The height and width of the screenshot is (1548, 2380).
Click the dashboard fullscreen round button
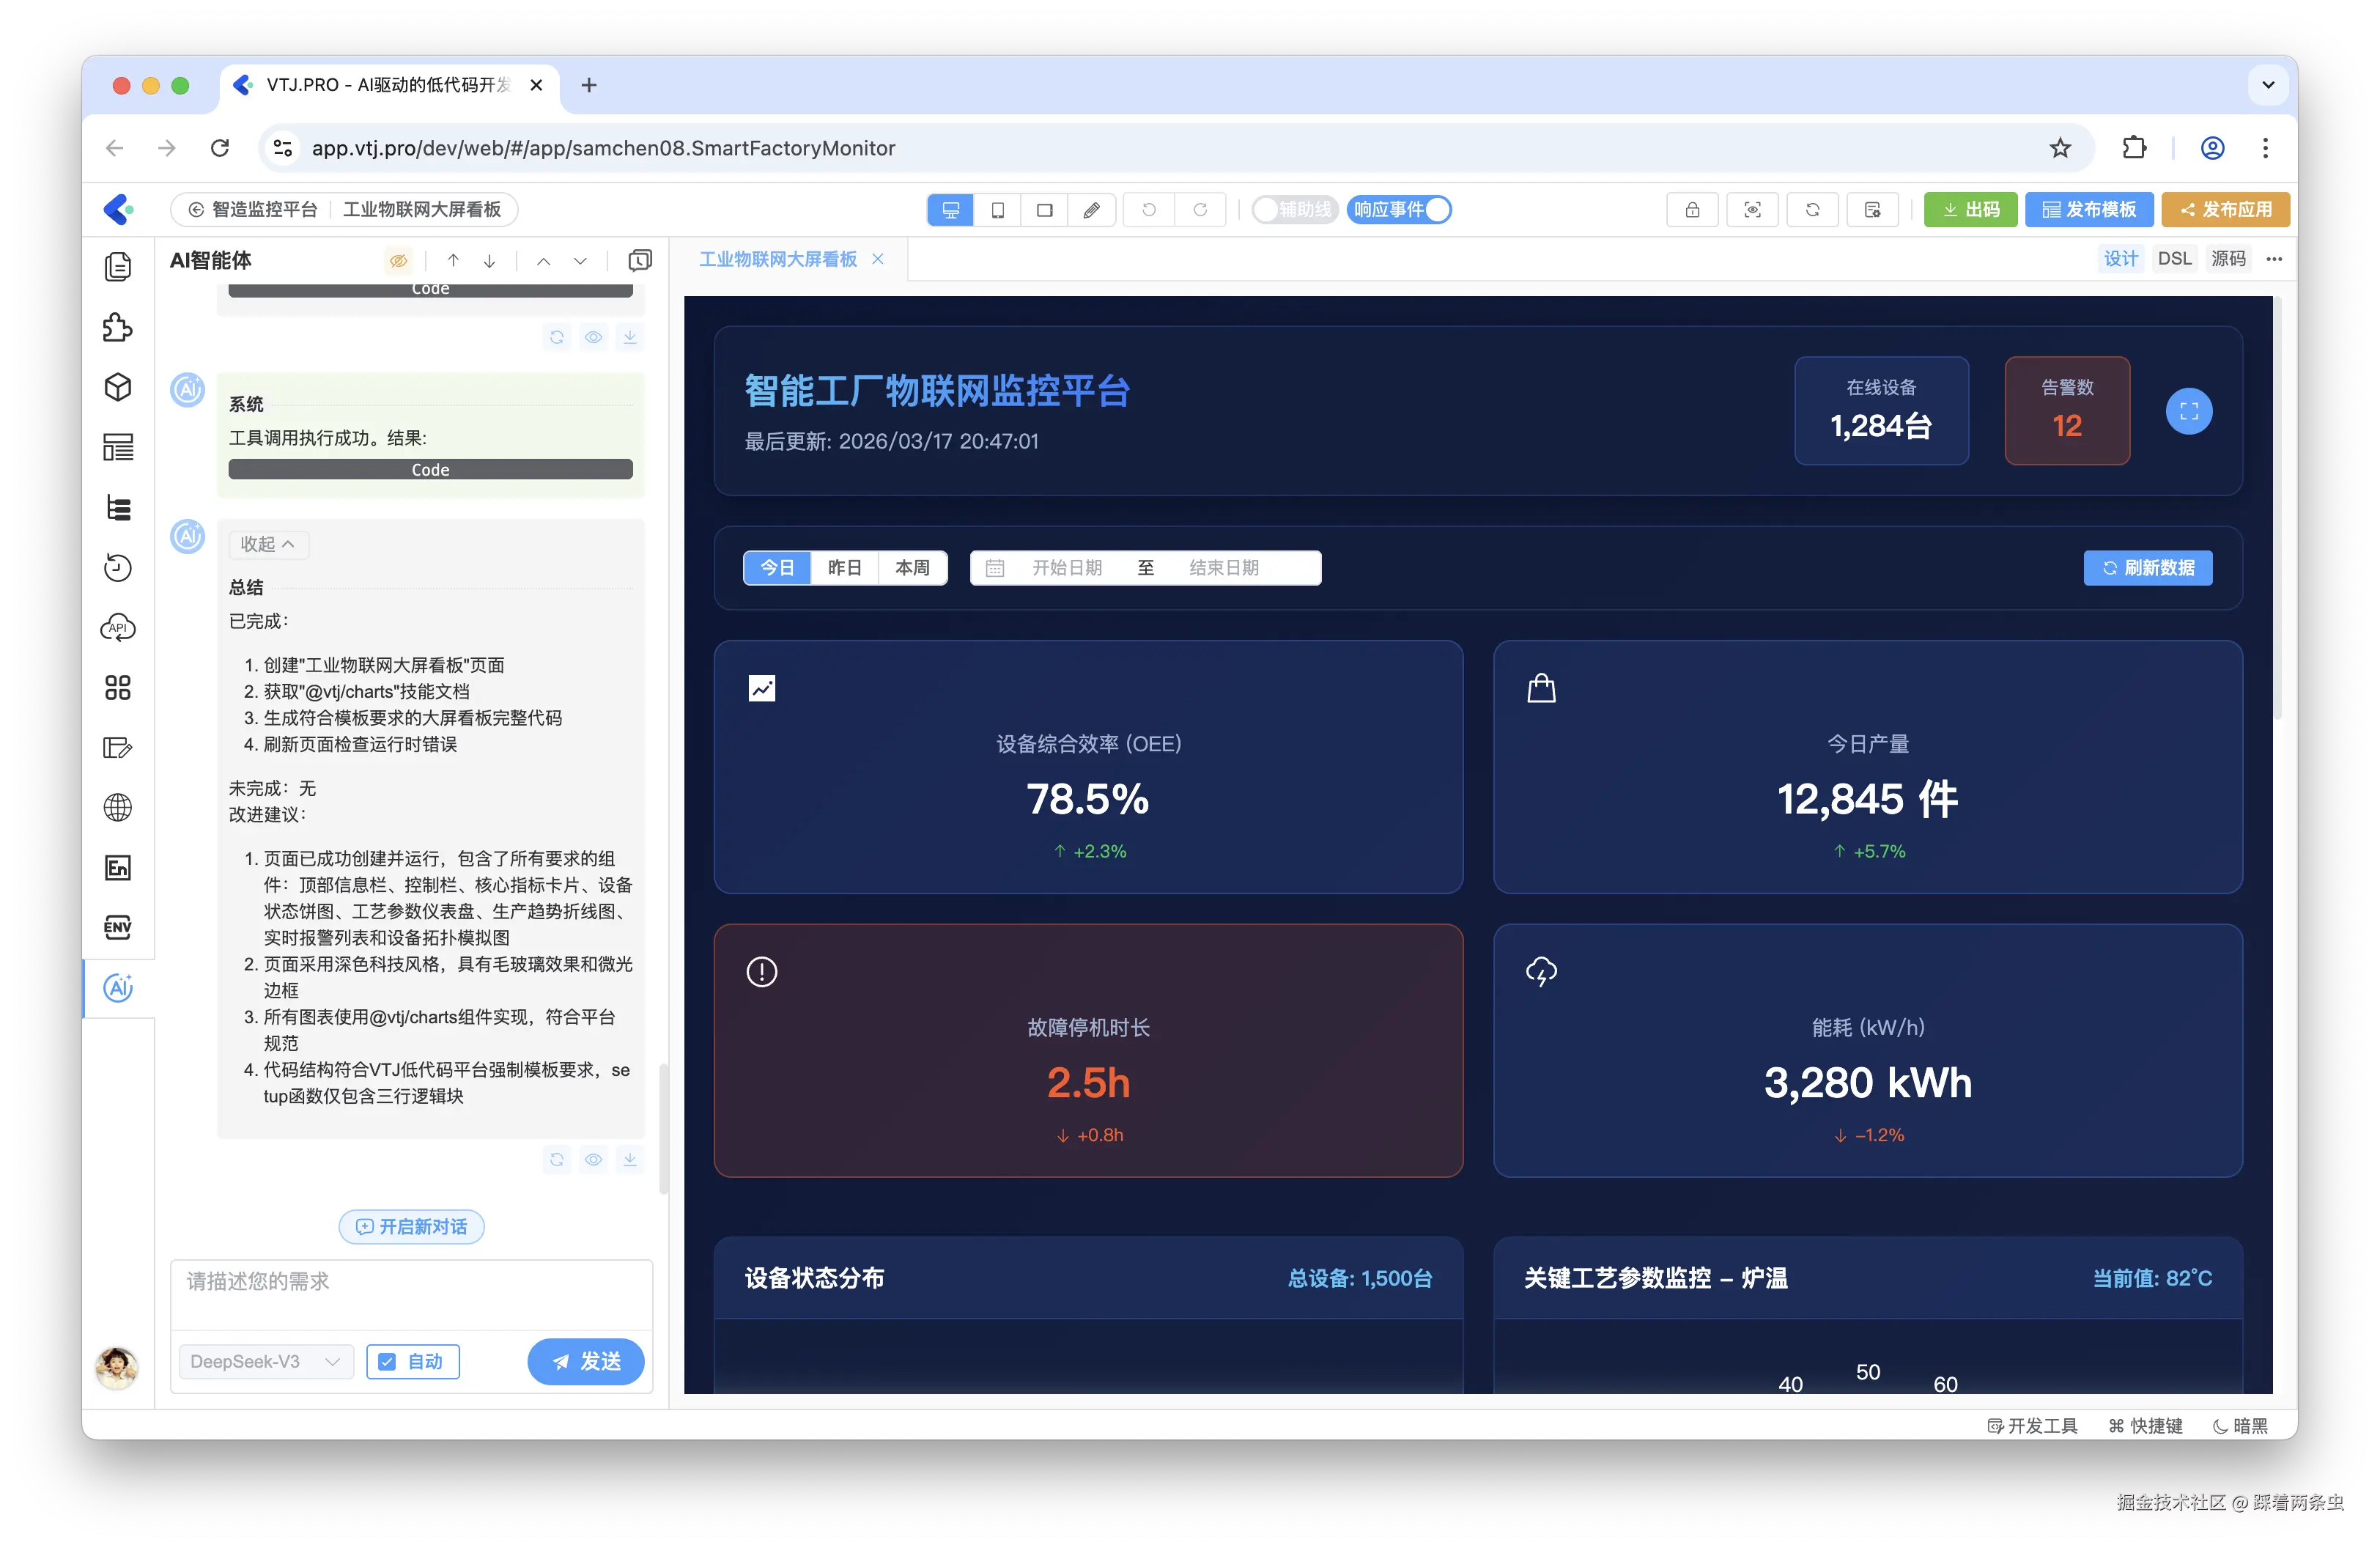2188,411
